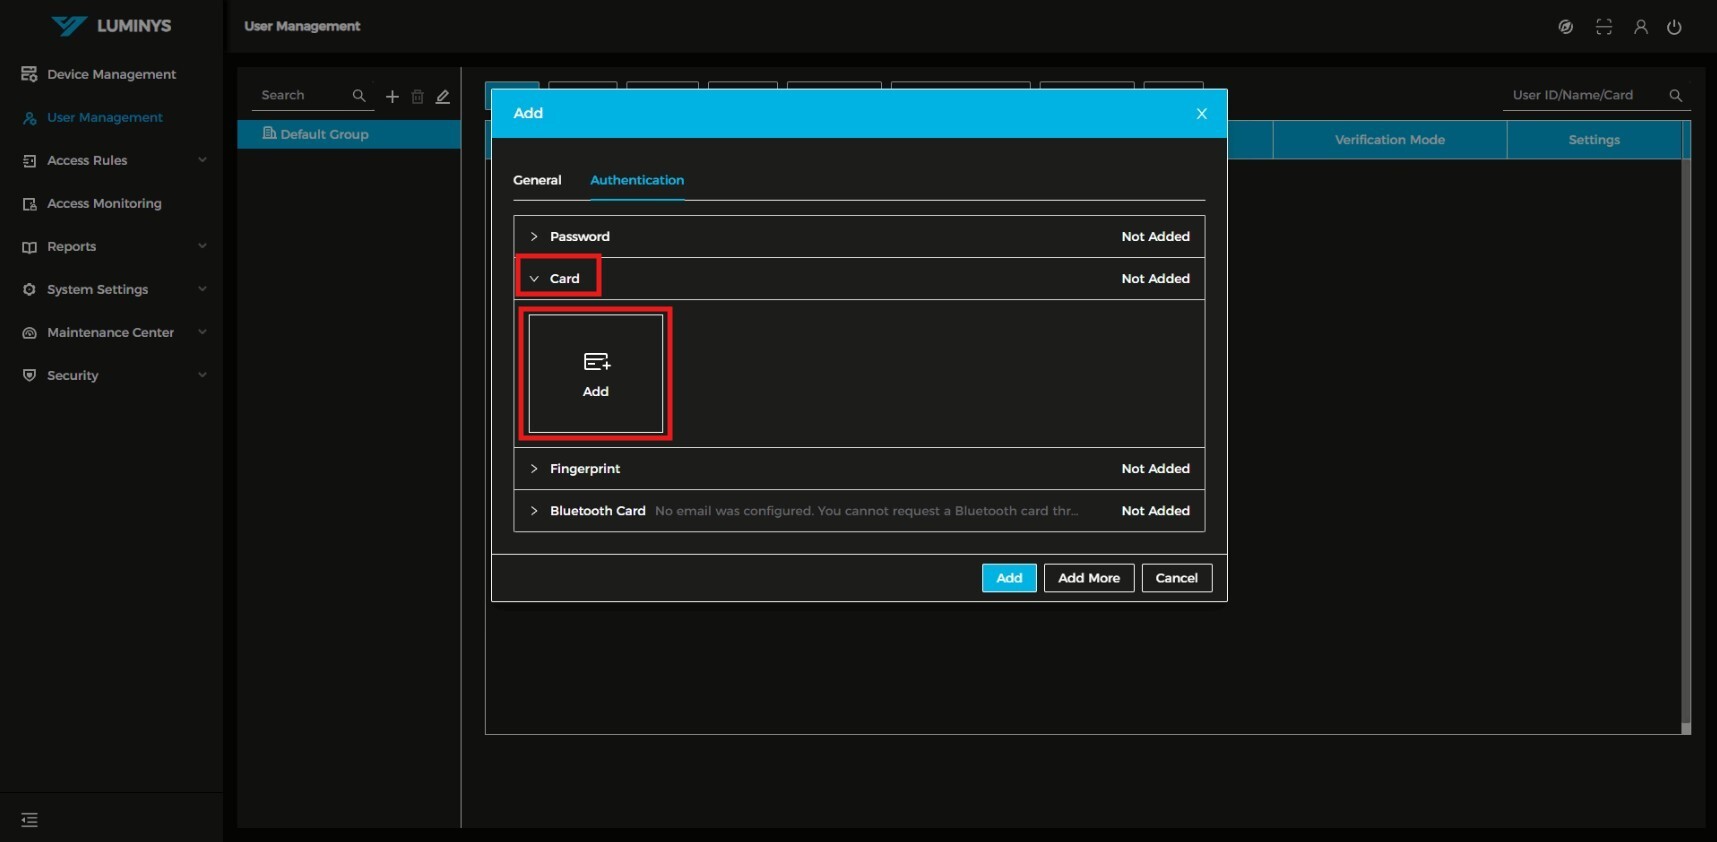This screenshot has height=842, width=1717.
Task: Click the blue Add button
Action: click(x=1008, y=578)
